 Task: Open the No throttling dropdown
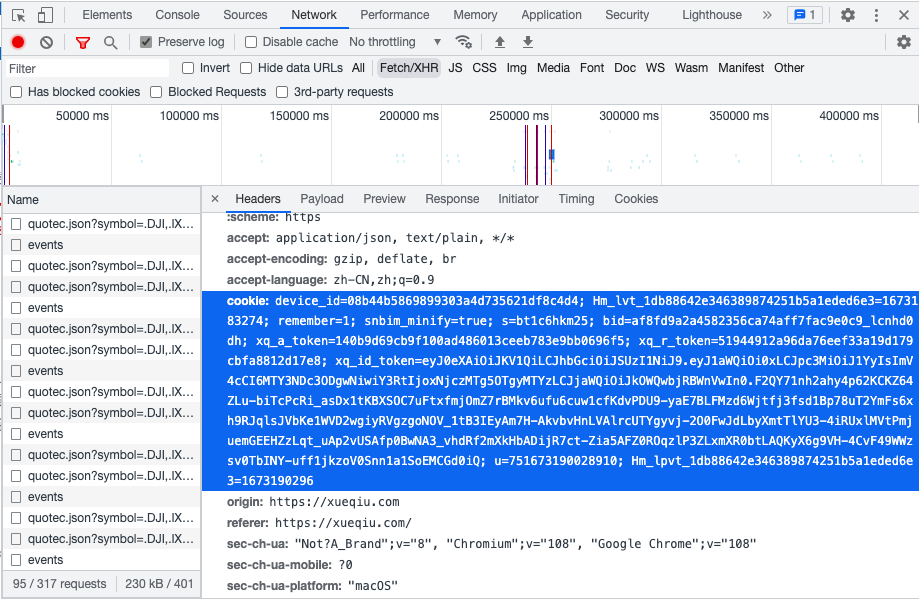pyautogui.click(x=394, y=42)
